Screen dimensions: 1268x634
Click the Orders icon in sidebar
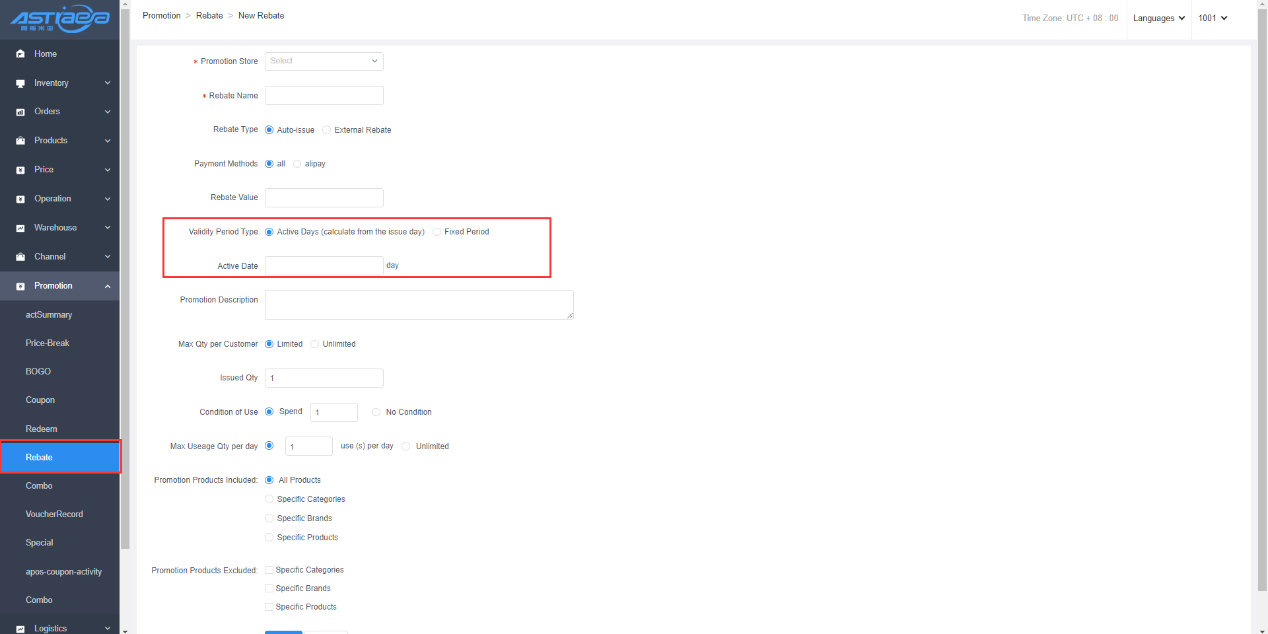(20, 112)
